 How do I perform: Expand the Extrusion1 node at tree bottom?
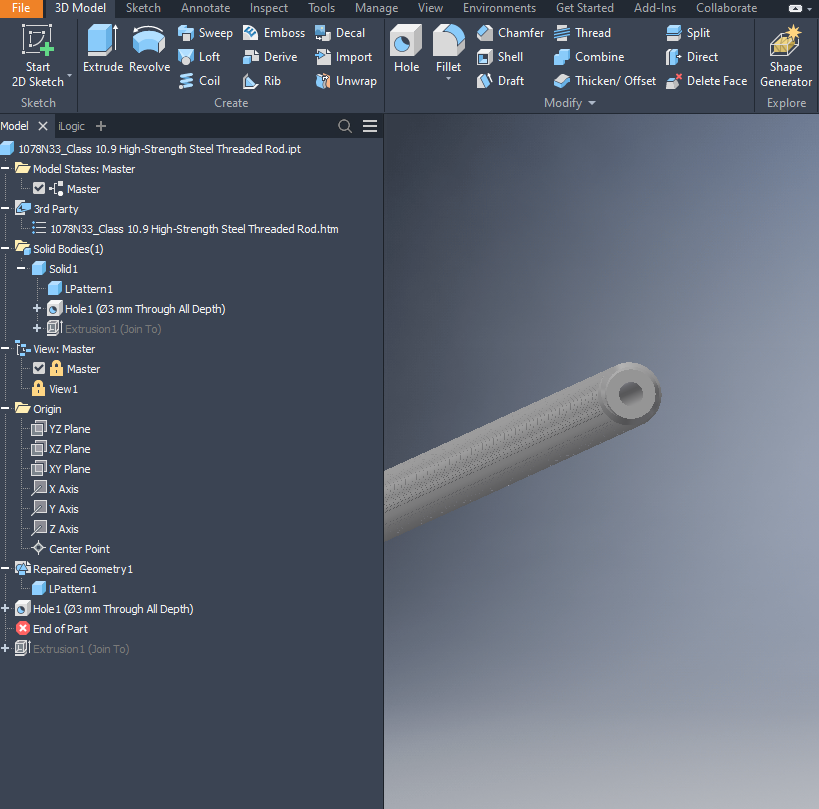pyautogui.click(x=6, y=648)
